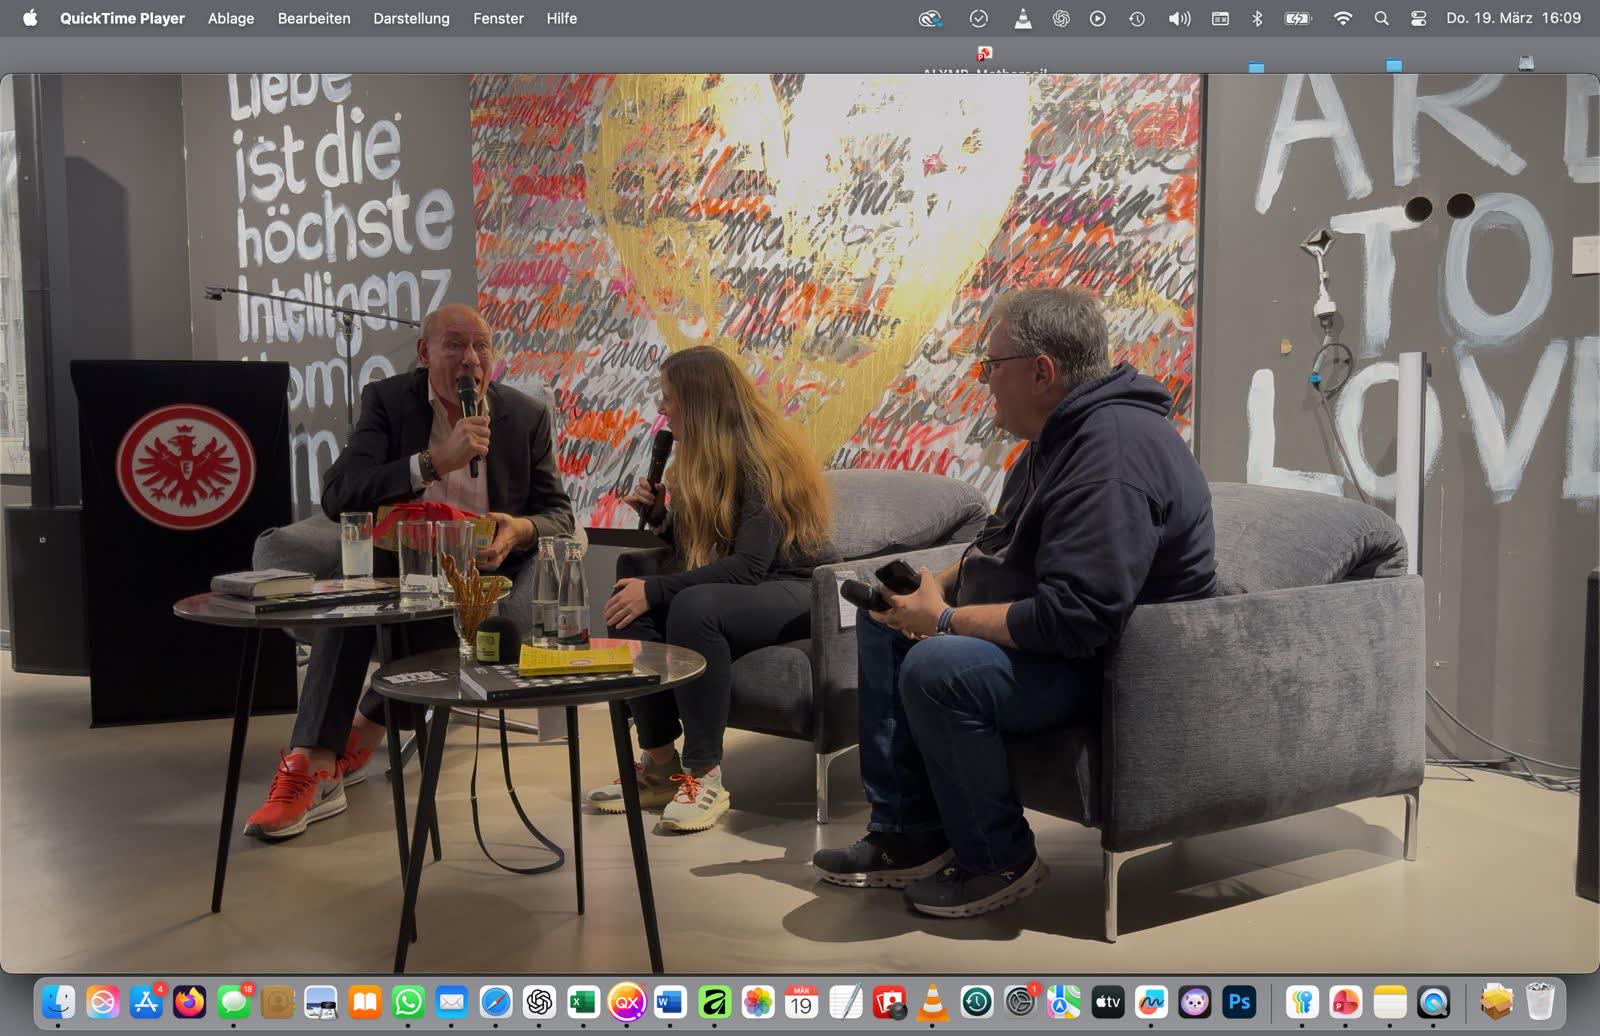The width and height of the screenshot is (1600, 1036).
Task: Open Wi-Fi status menu
Action: tap(1343, 18)
